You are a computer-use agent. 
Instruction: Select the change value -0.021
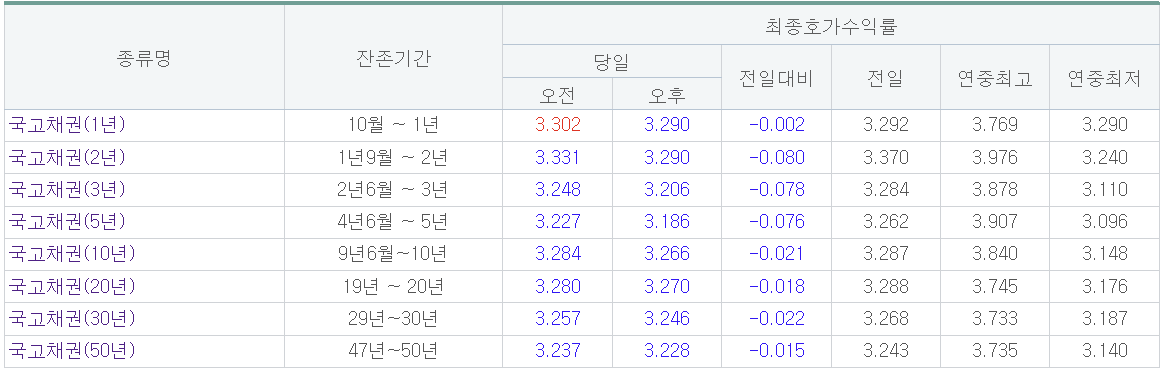tap(776, 254)
